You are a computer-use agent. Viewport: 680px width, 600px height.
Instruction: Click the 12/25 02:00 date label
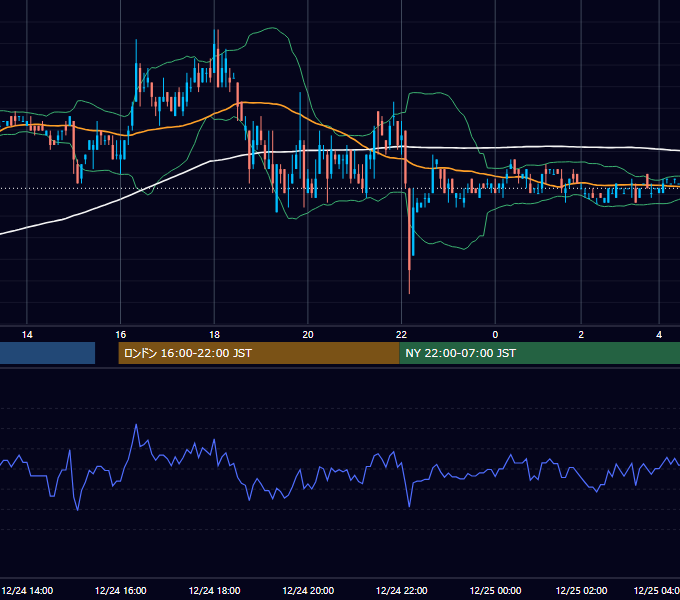(581, 591)
